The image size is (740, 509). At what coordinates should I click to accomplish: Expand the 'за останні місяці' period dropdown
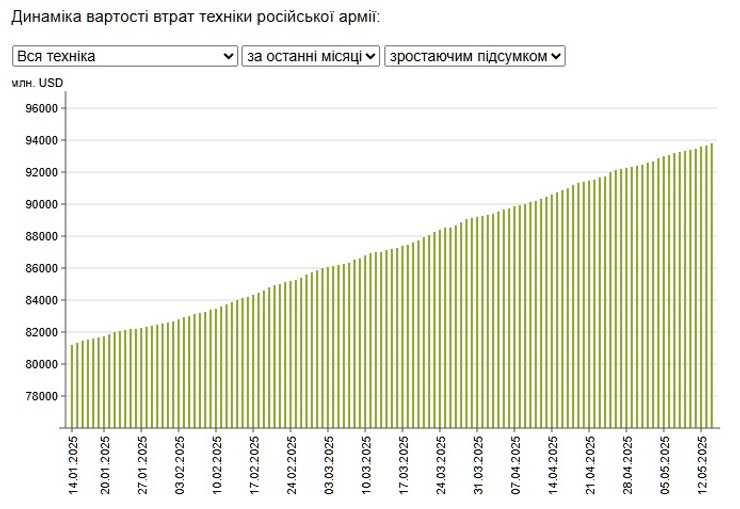pos(310,57)
